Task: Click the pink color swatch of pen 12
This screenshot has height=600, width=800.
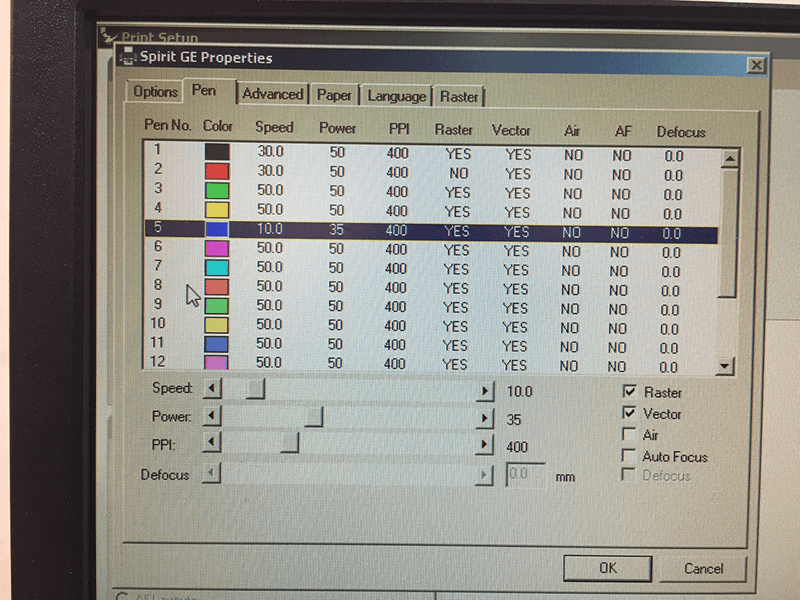Action: 216,362
